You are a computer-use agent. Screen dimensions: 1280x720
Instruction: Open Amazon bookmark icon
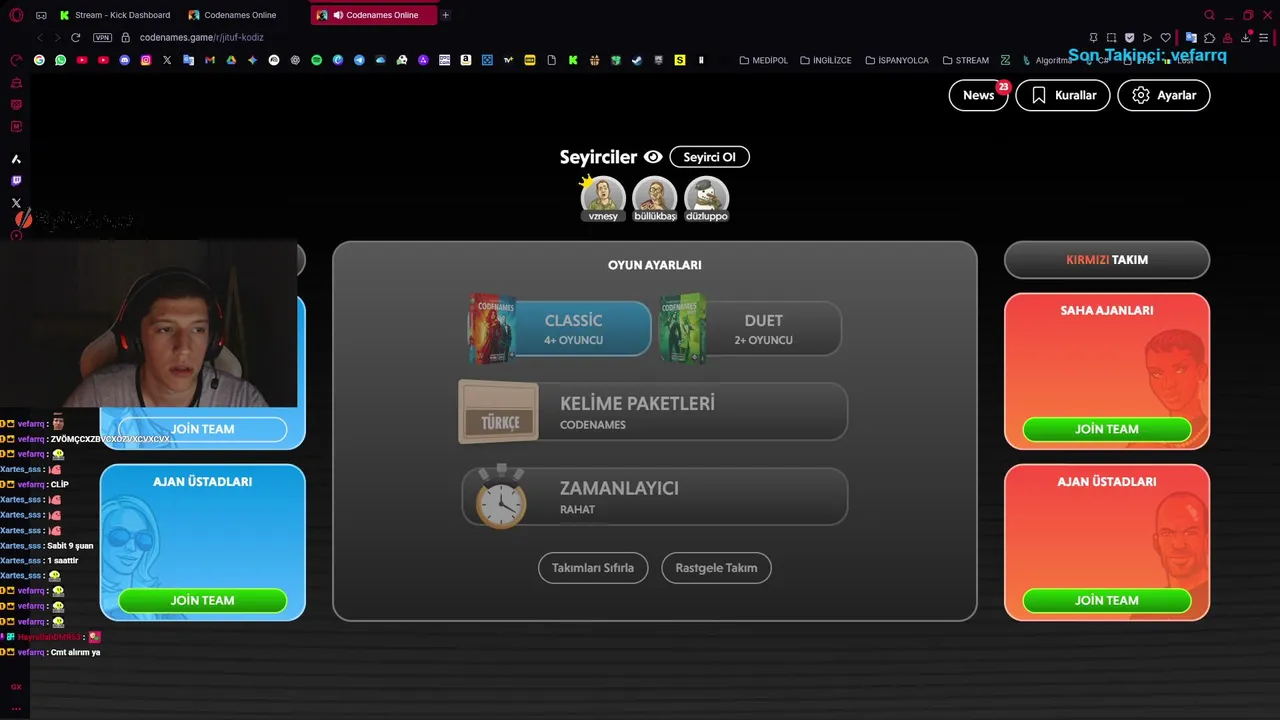[466, 60]
